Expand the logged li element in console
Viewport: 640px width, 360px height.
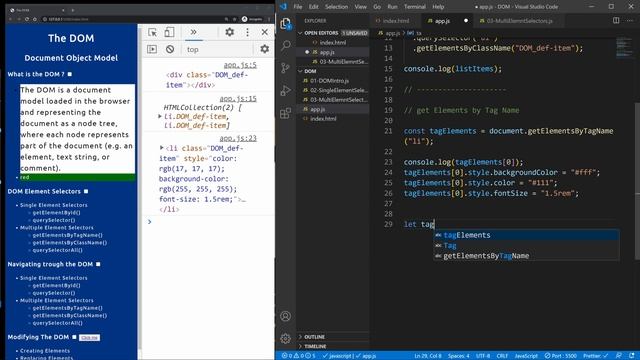tap(162, 148)
